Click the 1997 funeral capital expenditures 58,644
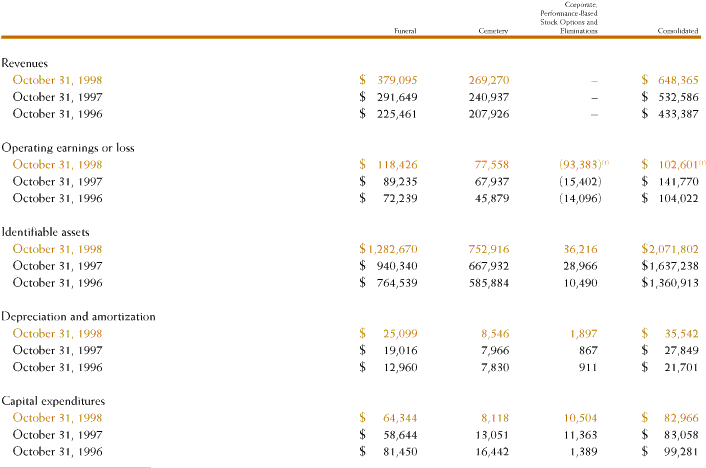The image size is (706, 468). coord(399,435)
